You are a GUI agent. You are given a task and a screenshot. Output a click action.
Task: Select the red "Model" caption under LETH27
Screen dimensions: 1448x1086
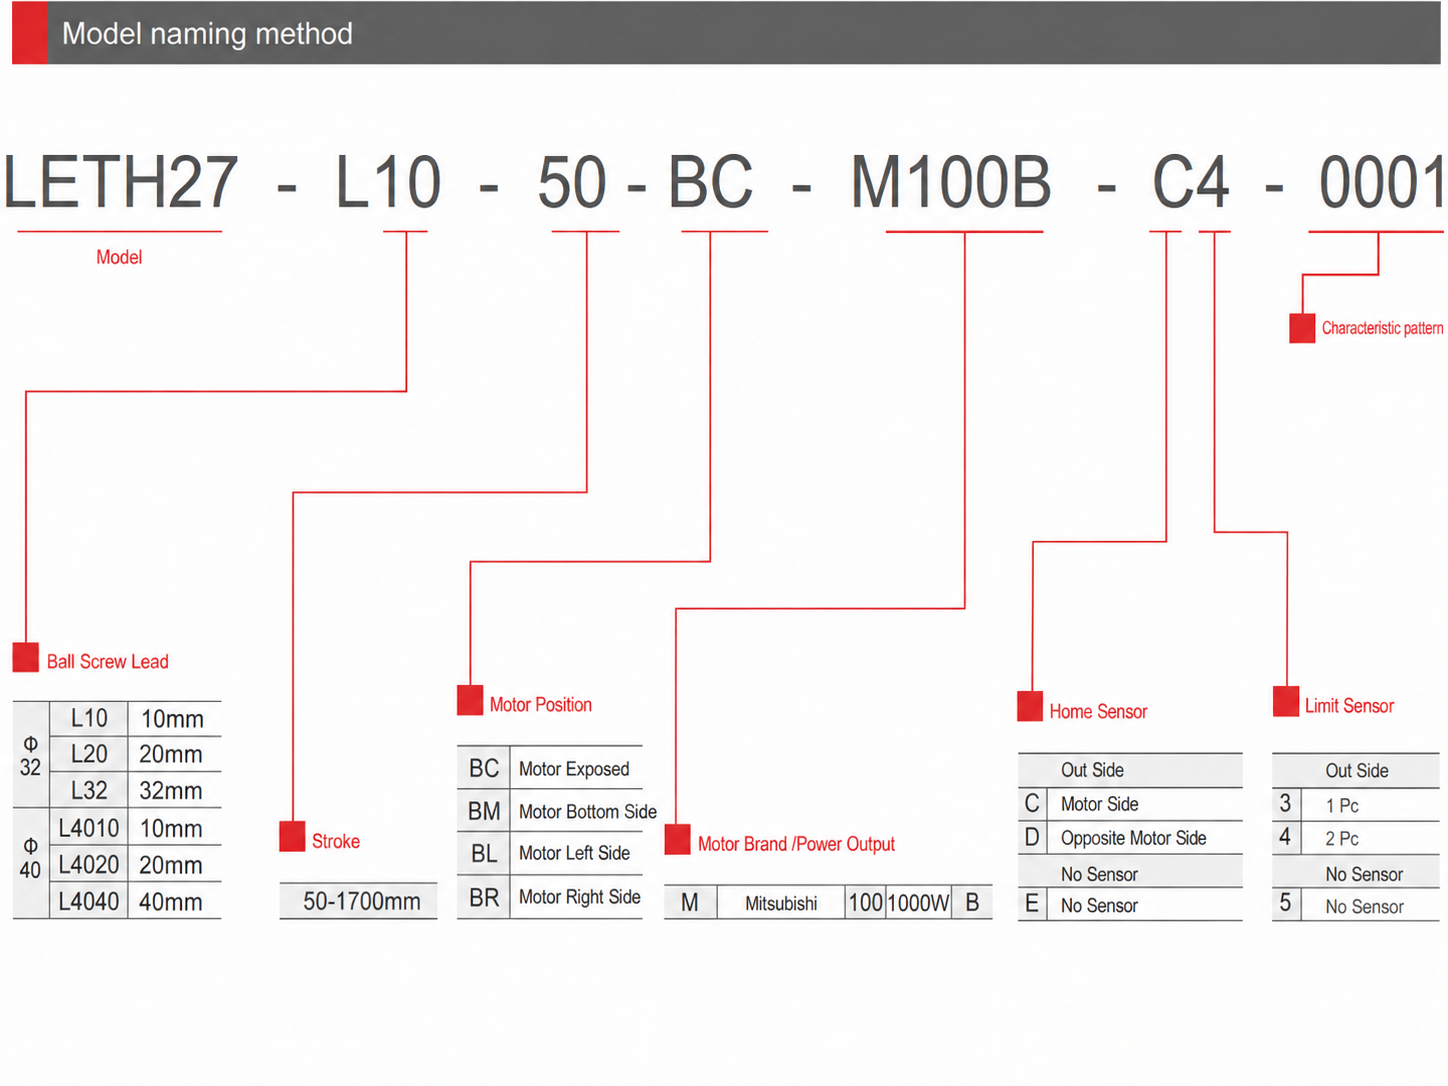pos(119,257)
